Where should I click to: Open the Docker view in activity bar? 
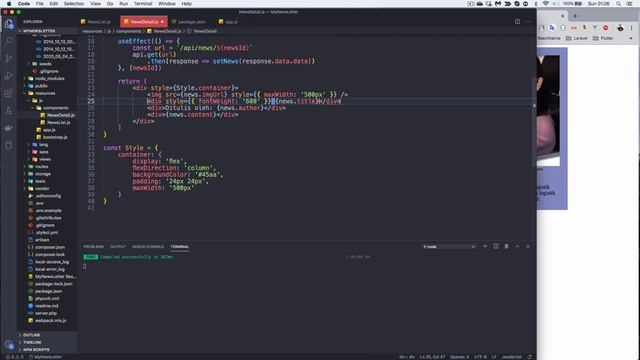tap(9, 128)
